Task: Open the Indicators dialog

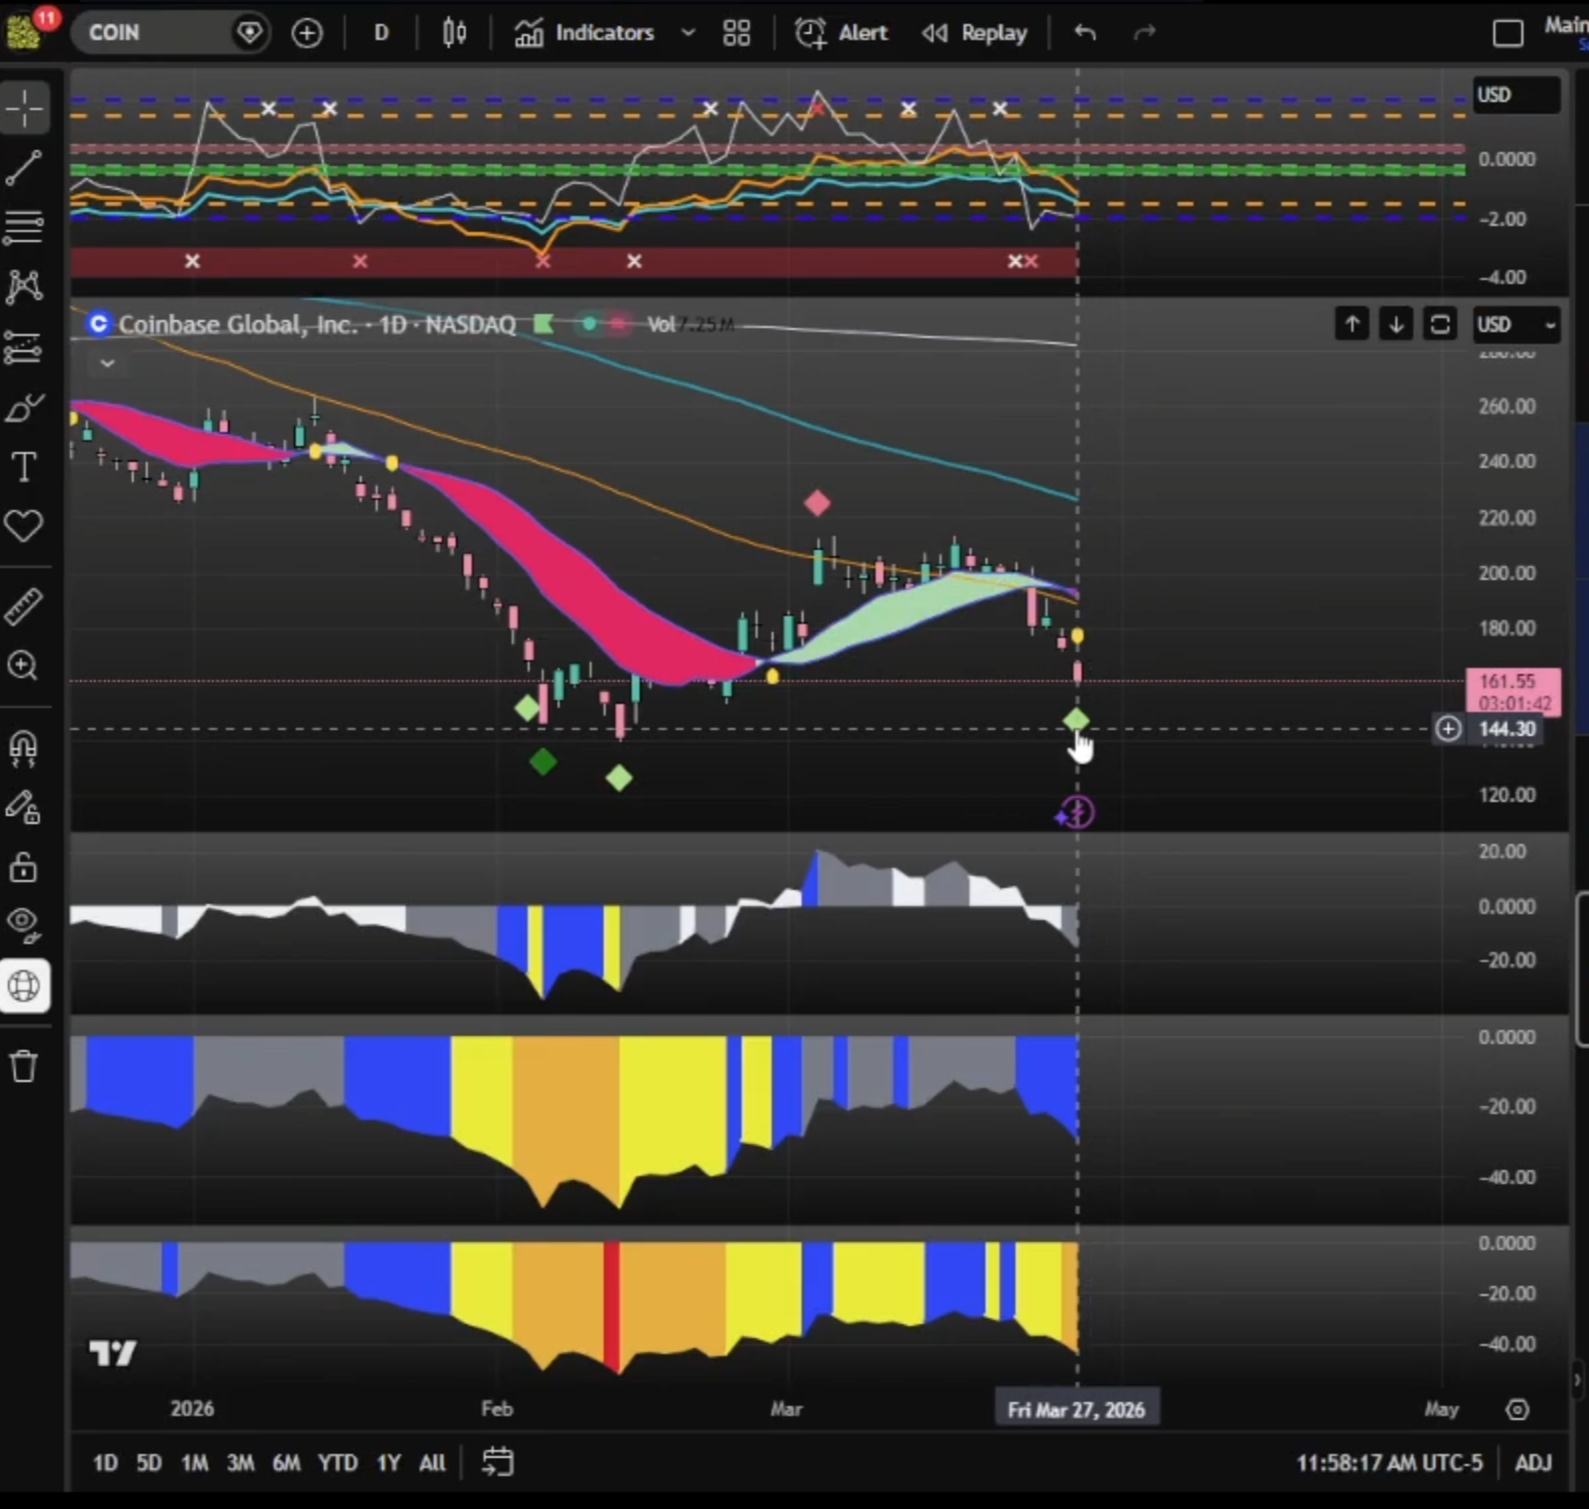Action: point(585,33)
